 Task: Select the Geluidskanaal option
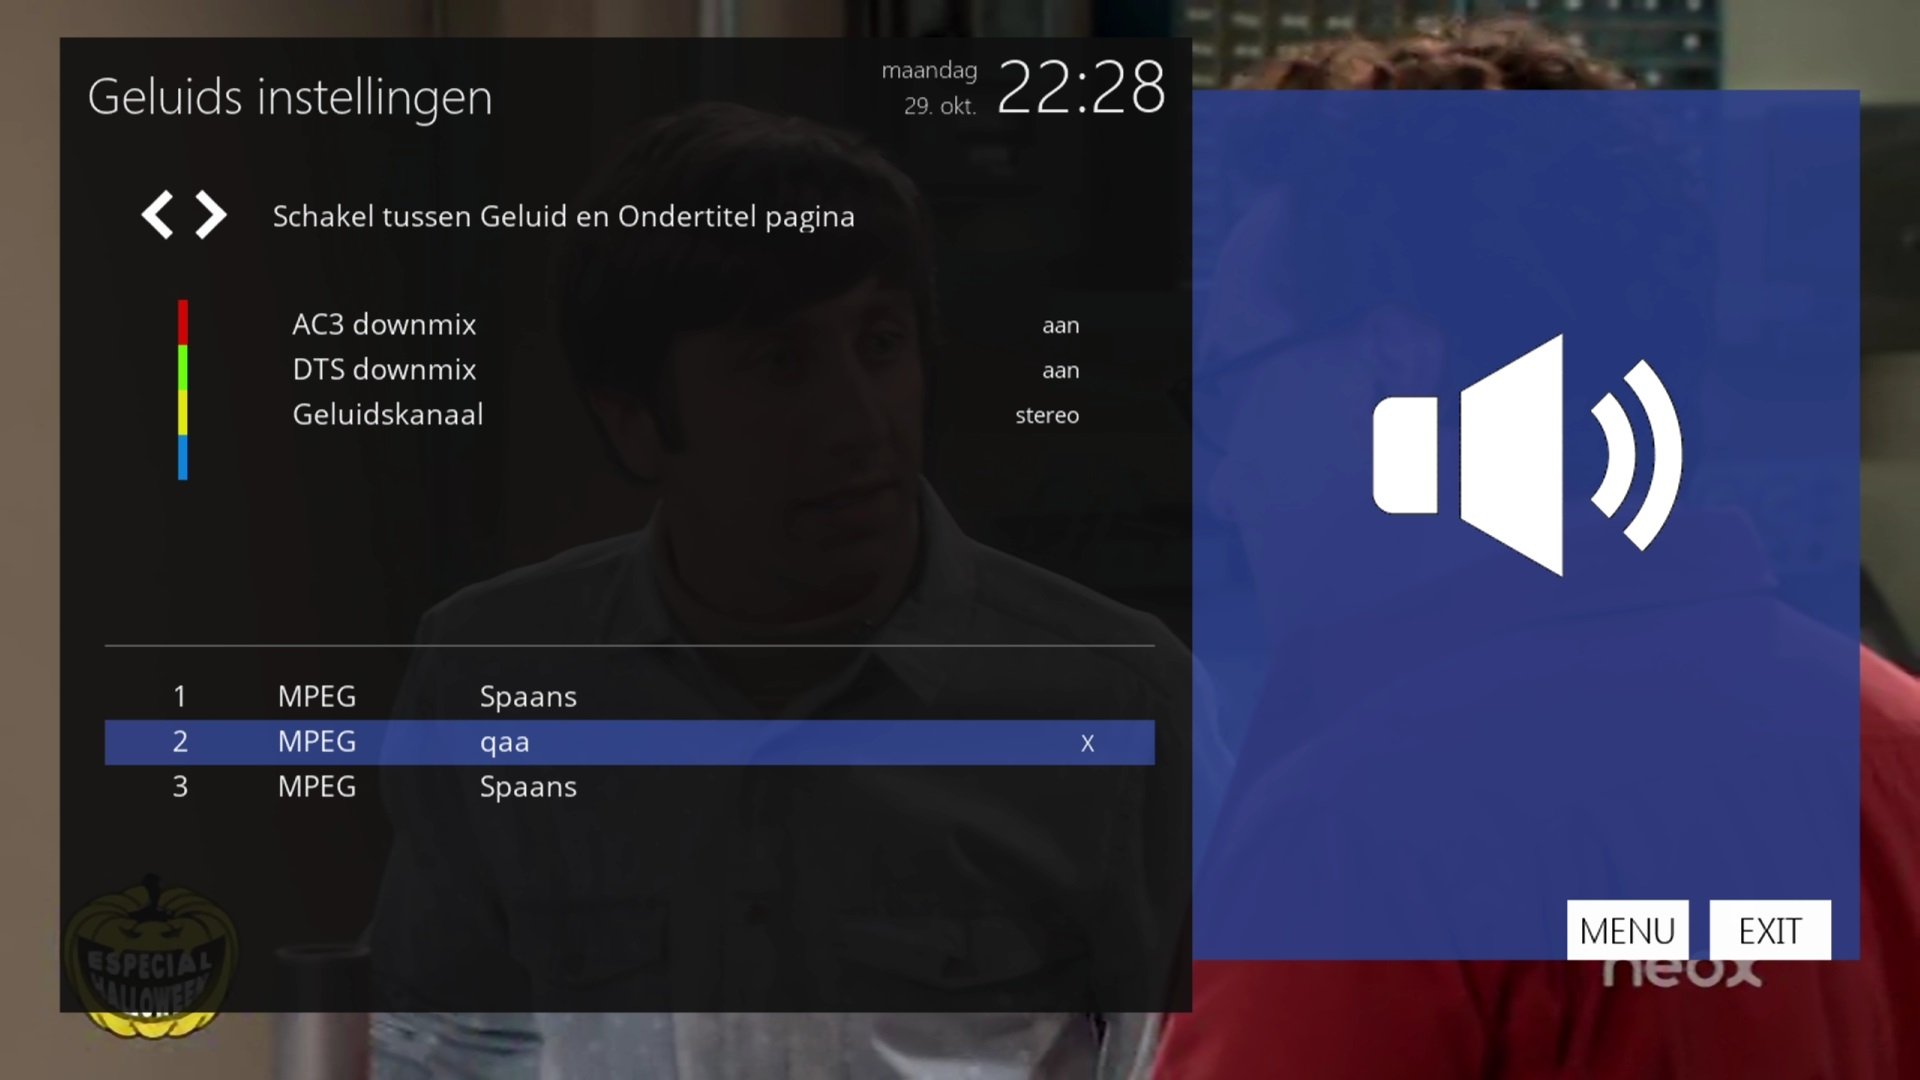387,415
